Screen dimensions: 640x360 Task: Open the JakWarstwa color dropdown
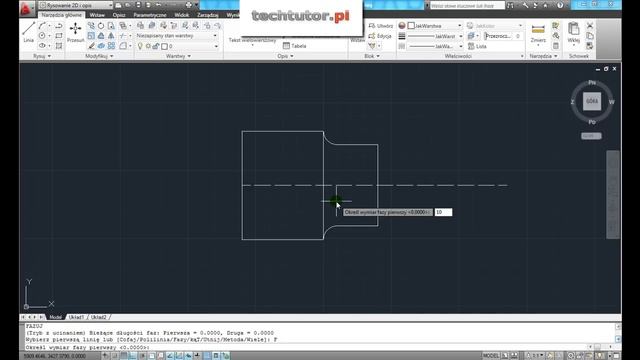click(435, 26)
